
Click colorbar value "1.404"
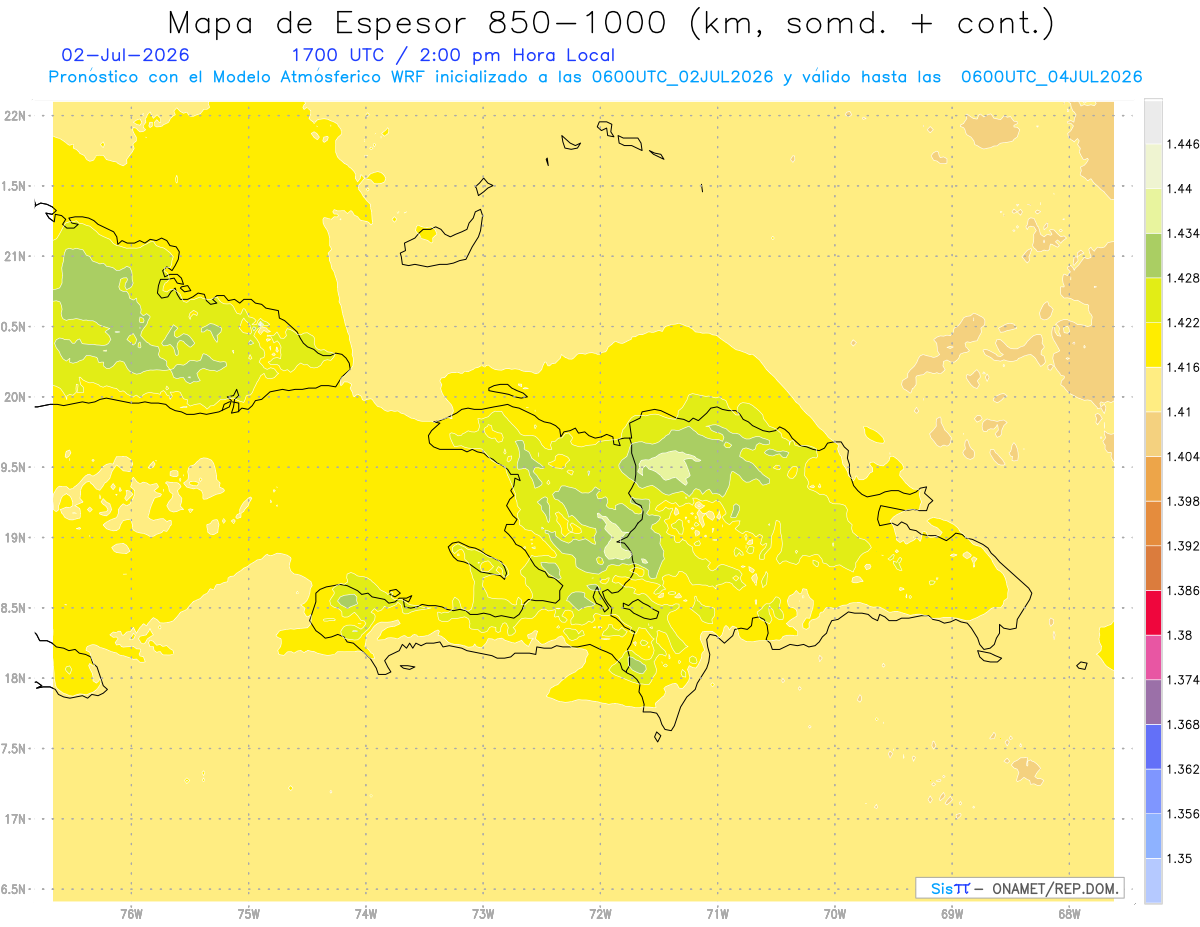pyautogui.click(x=1184, y=456)
